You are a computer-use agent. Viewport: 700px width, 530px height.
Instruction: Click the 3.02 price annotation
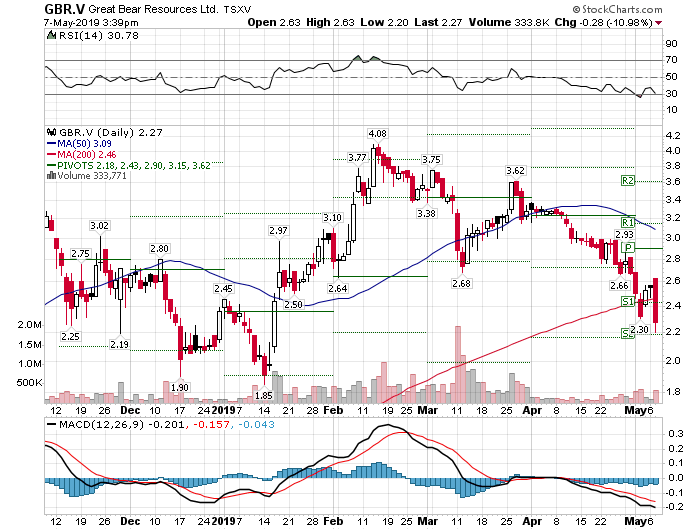(x=99, y=225)
